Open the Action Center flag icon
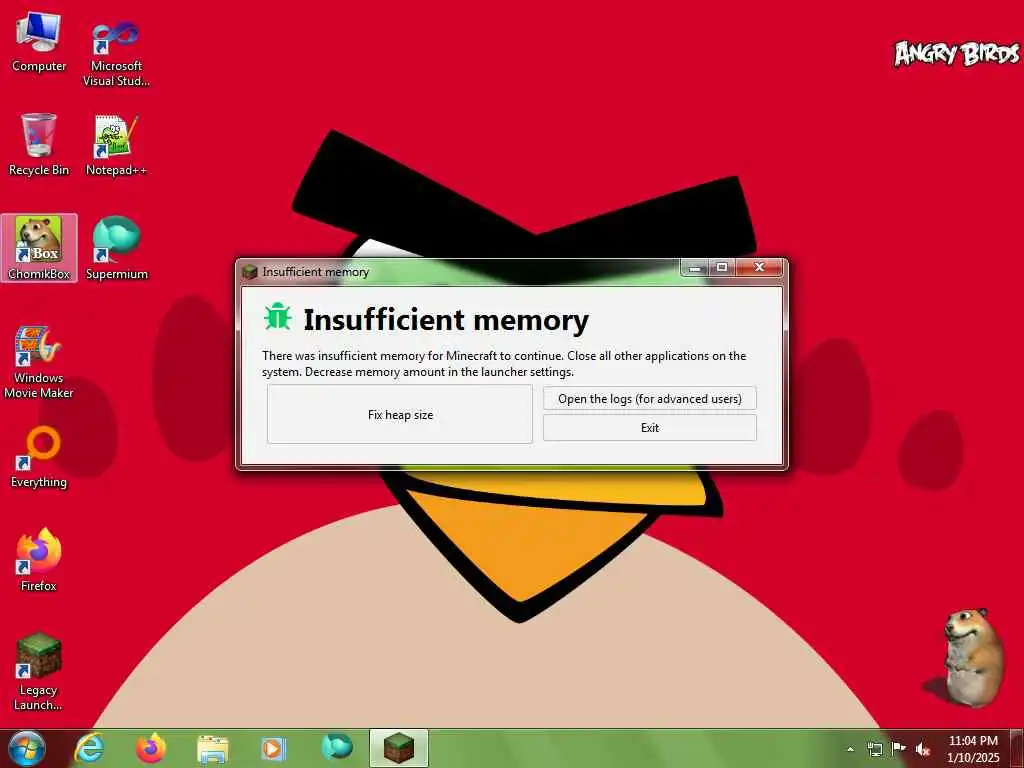 coord(899,750)
